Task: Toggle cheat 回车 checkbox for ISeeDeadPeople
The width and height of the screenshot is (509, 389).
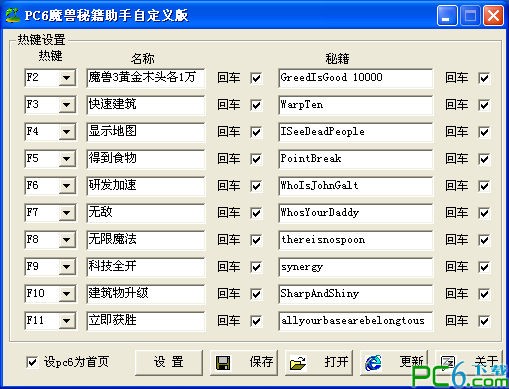Action: (x=484, y=132)
